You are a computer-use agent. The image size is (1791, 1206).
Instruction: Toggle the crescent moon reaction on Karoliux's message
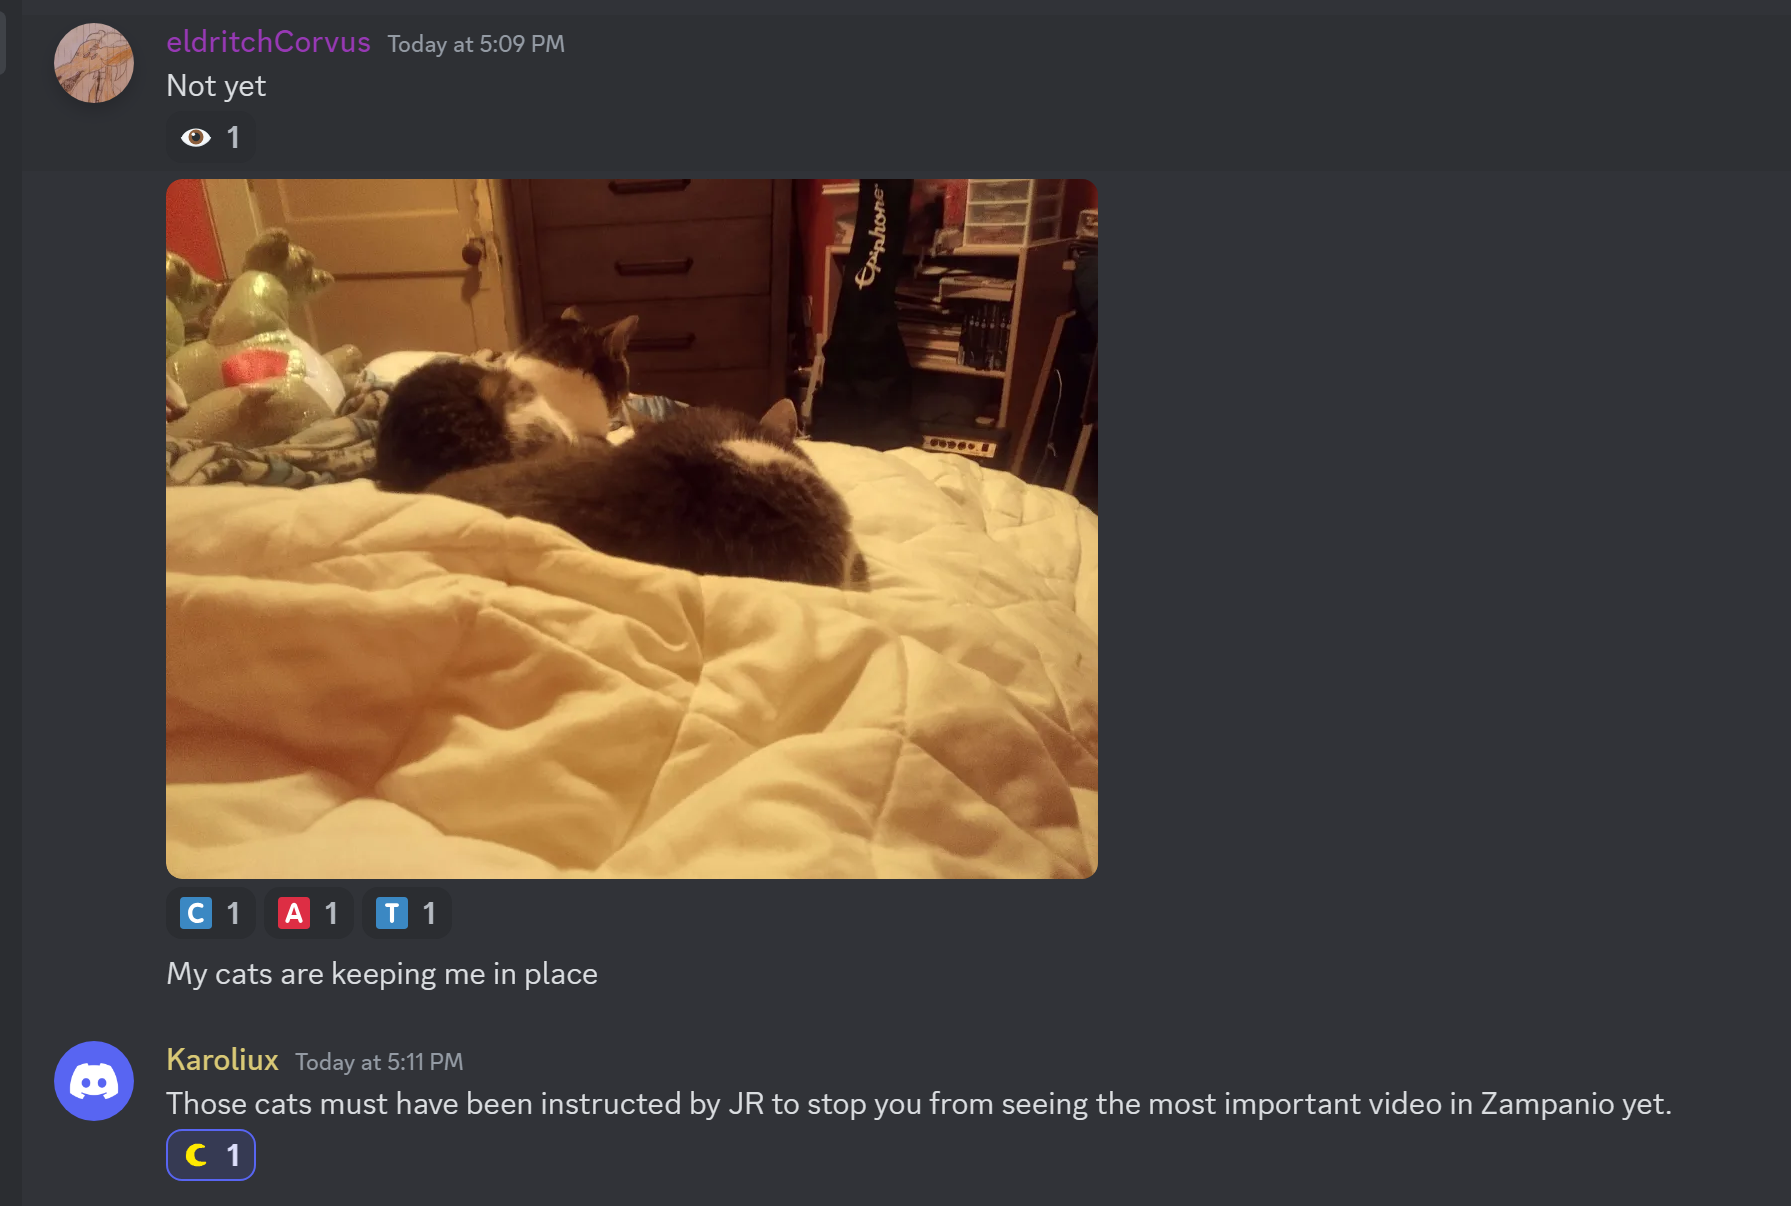(211, 1155)
